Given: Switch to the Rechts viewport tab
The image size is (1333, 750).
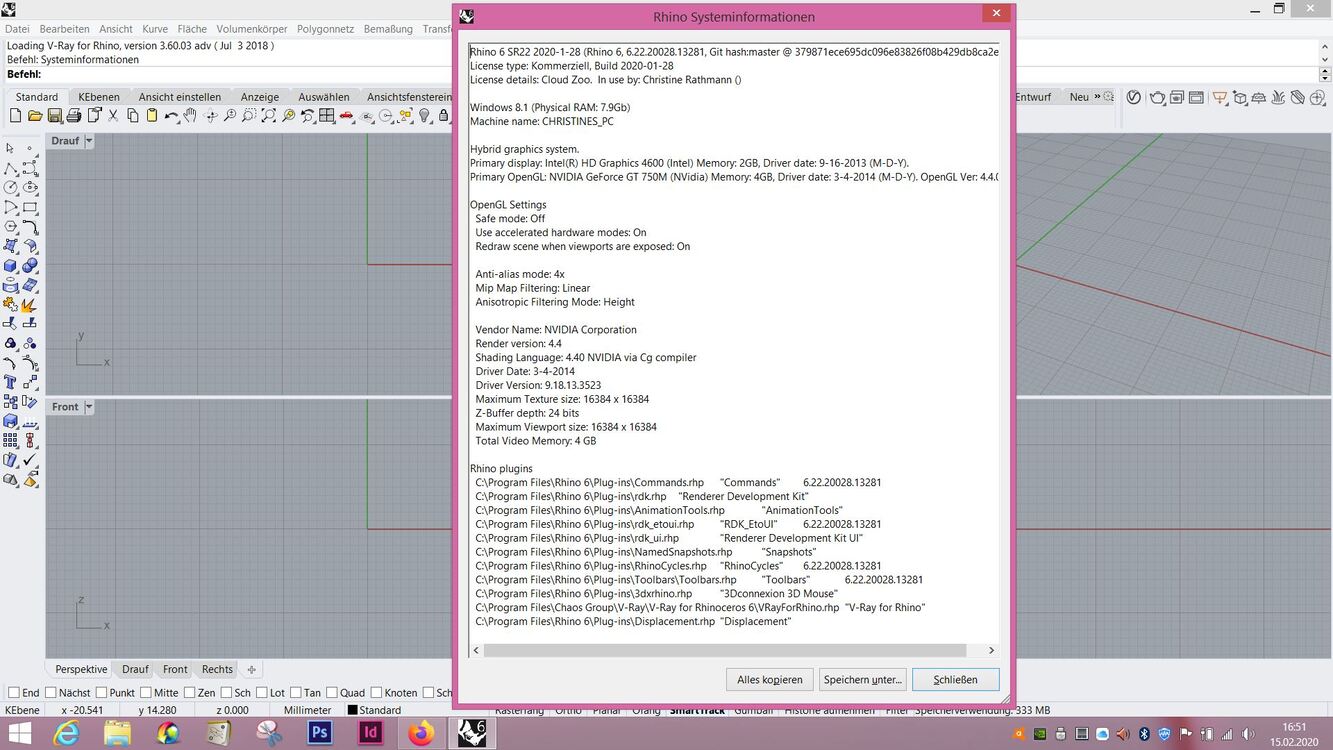Looking at the screenshot, I should point(217,670).
